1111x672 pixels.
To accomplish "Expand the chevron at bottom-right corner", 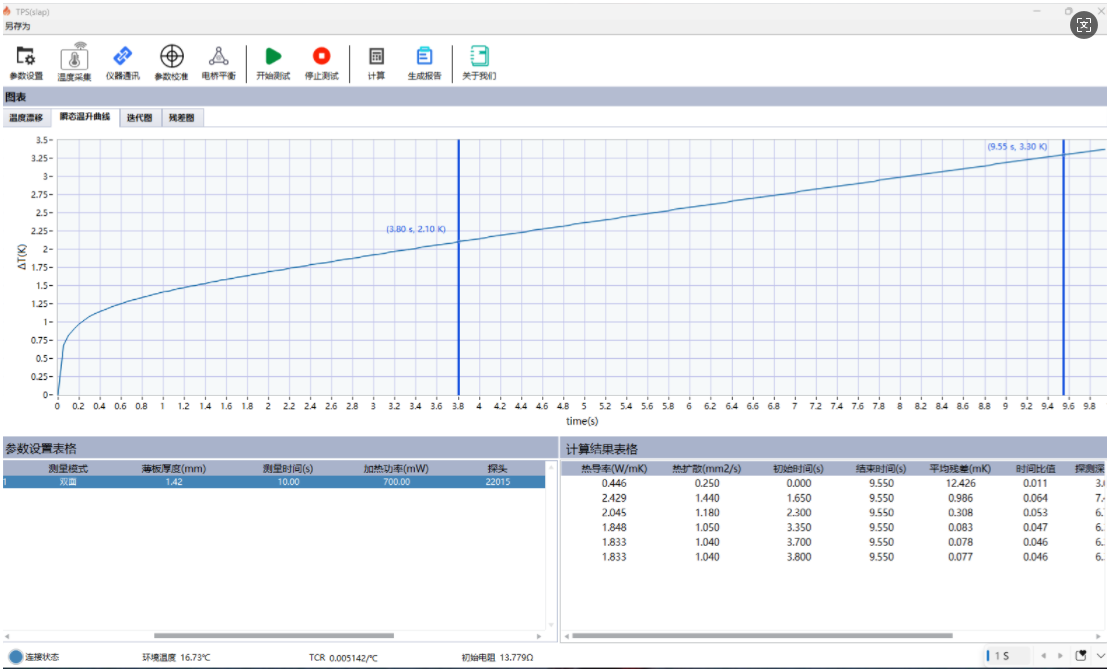I will pyautogui.click(x=1101, y=656).
